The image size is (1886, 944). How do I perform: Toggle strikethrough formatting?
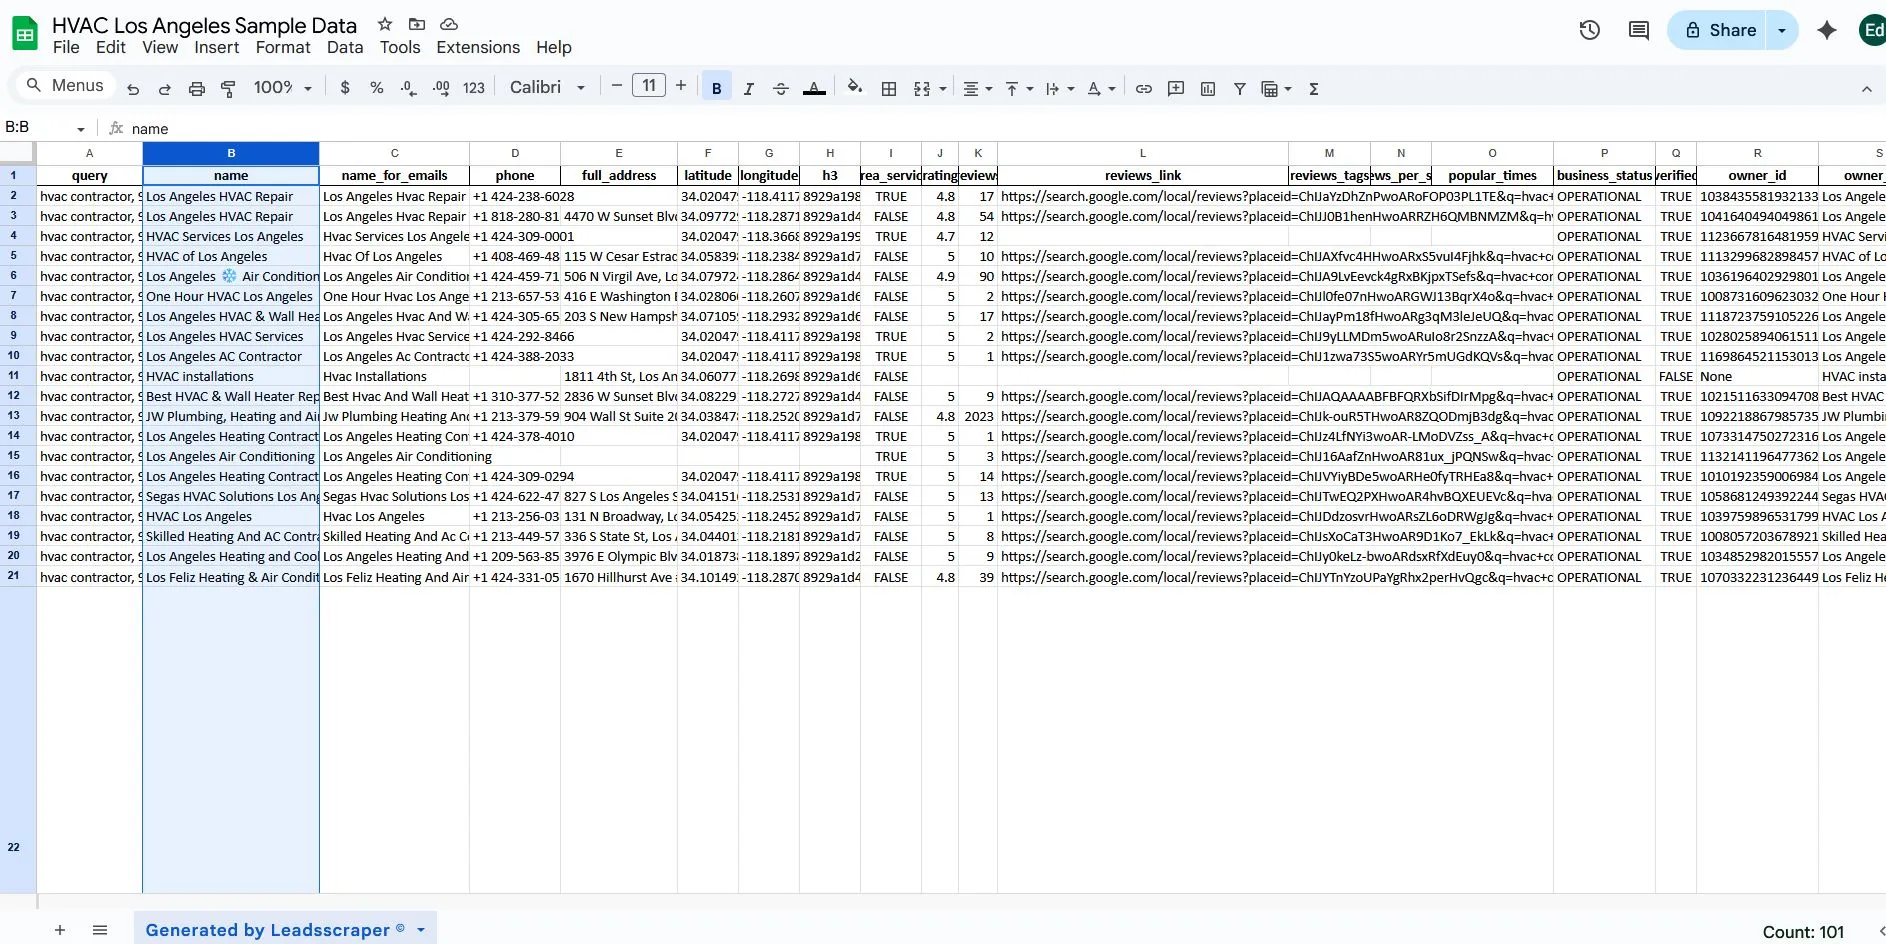point(781,89)
